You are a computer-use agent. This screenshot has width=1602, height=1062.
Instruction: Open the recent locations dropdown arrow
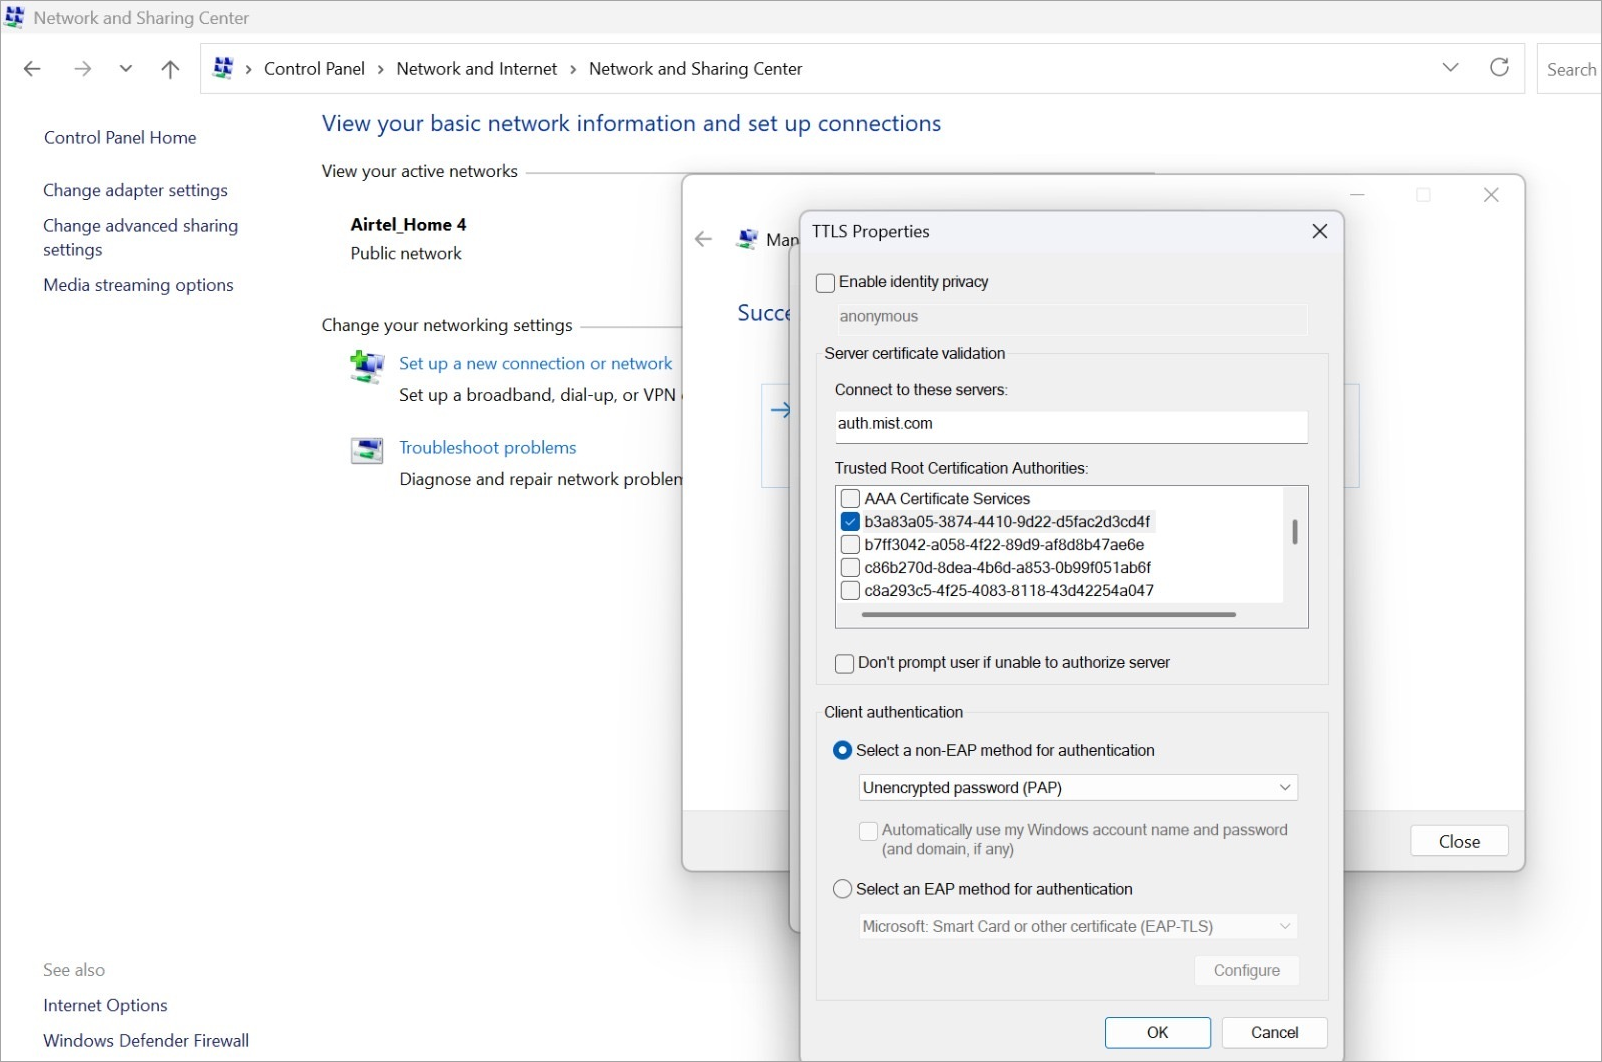(125, 69)
